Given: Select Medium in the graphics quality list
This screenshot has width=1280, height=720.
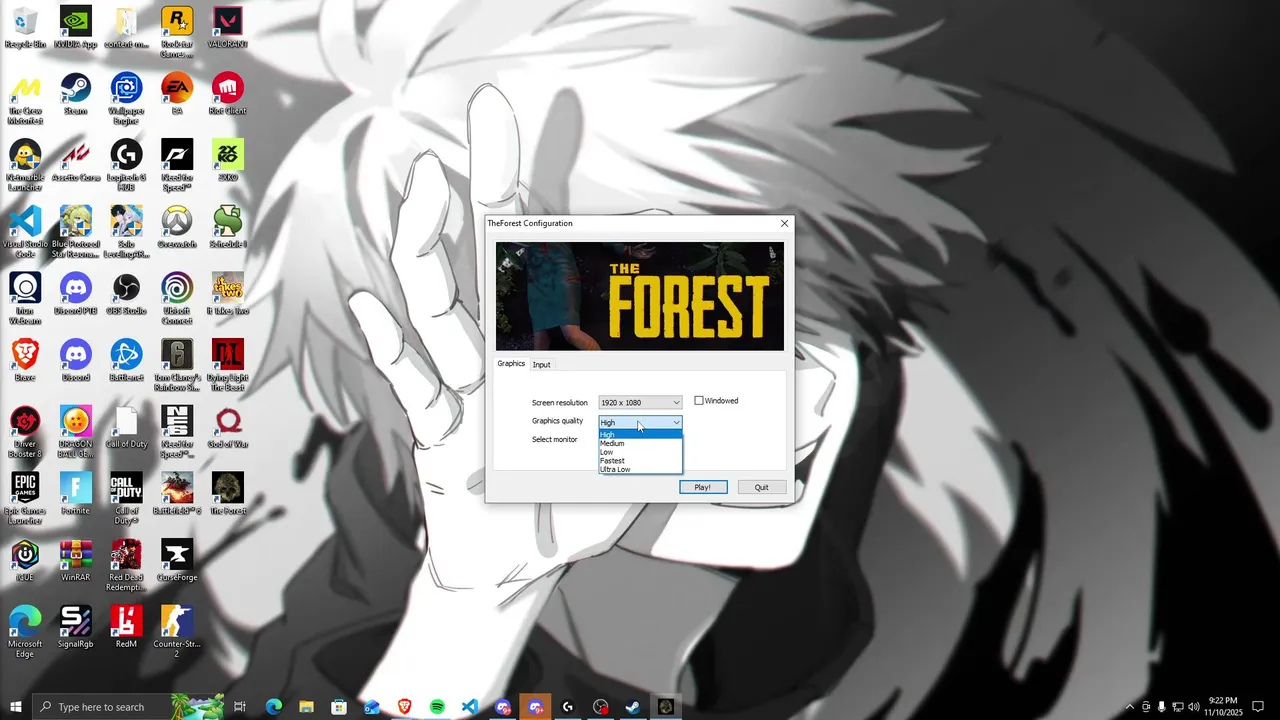Looking at the screenshot, I should 640,444.
